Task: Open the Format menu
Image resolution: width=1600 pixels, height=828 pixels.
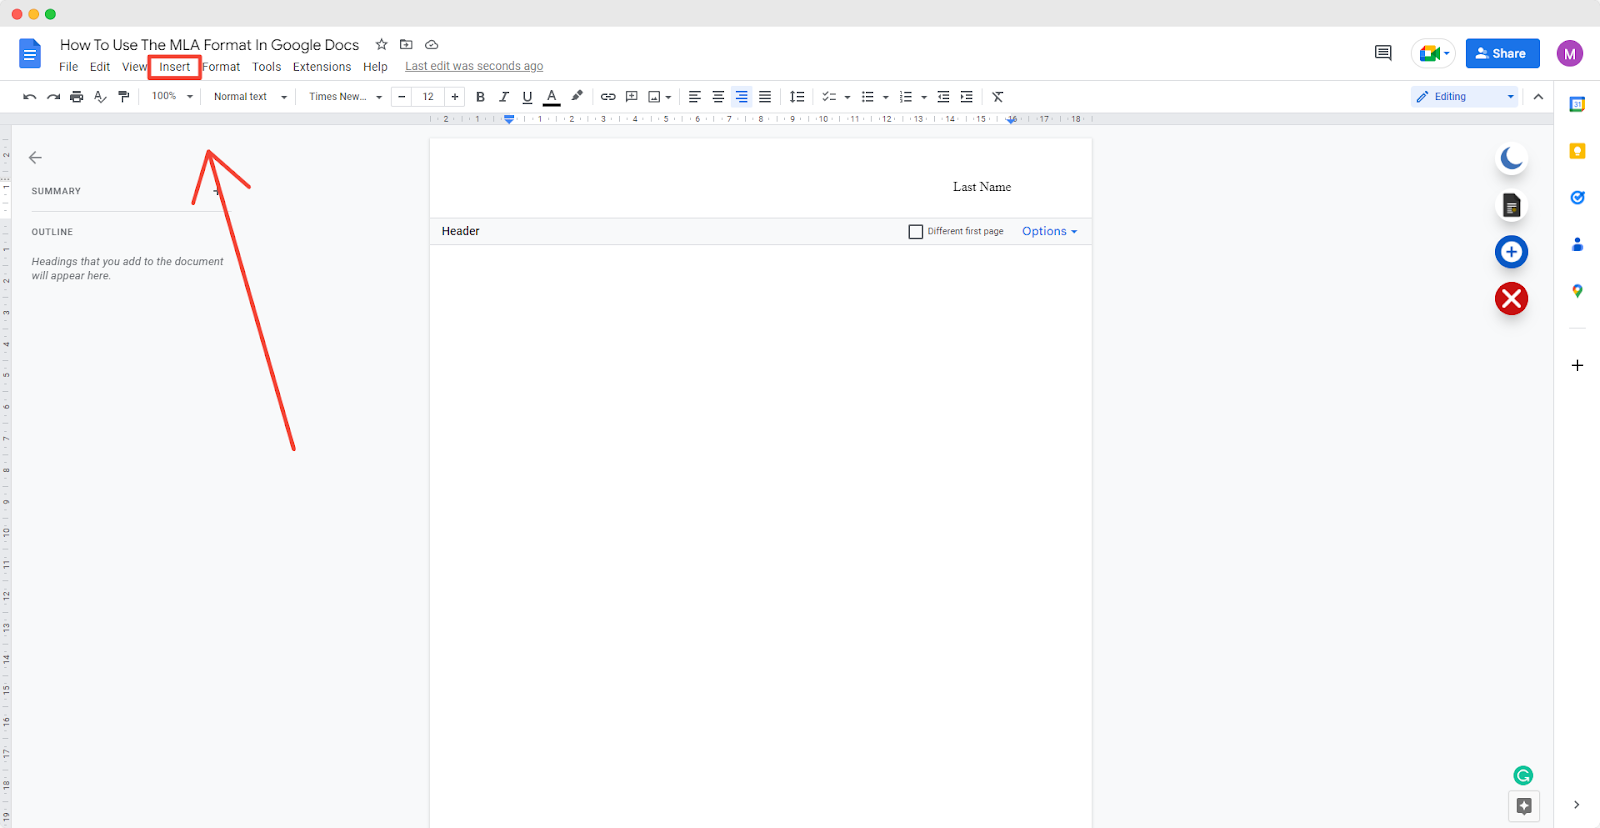Action: click(x=221, y=67)
